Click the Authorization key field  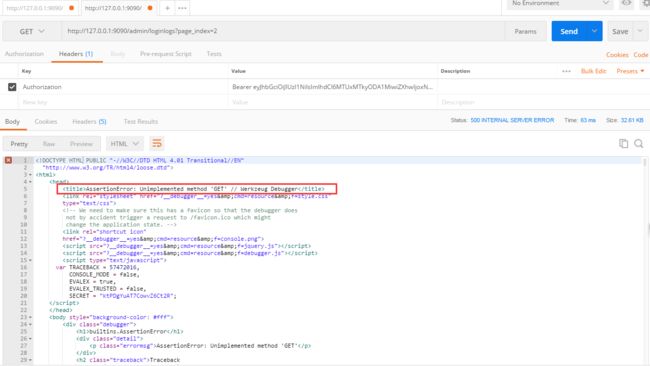tap(124, 87)
